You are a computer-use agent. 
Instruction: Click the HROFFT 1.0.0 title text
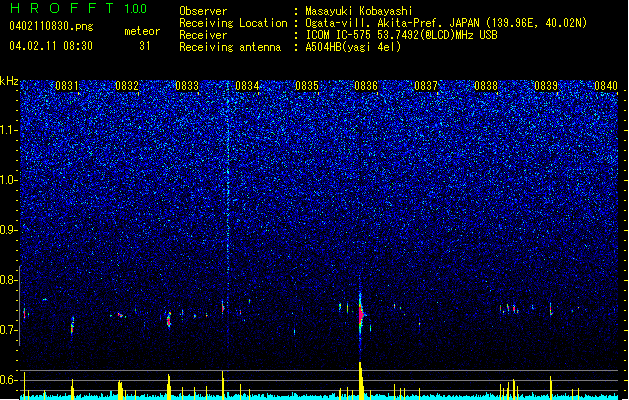coord(79,8)
